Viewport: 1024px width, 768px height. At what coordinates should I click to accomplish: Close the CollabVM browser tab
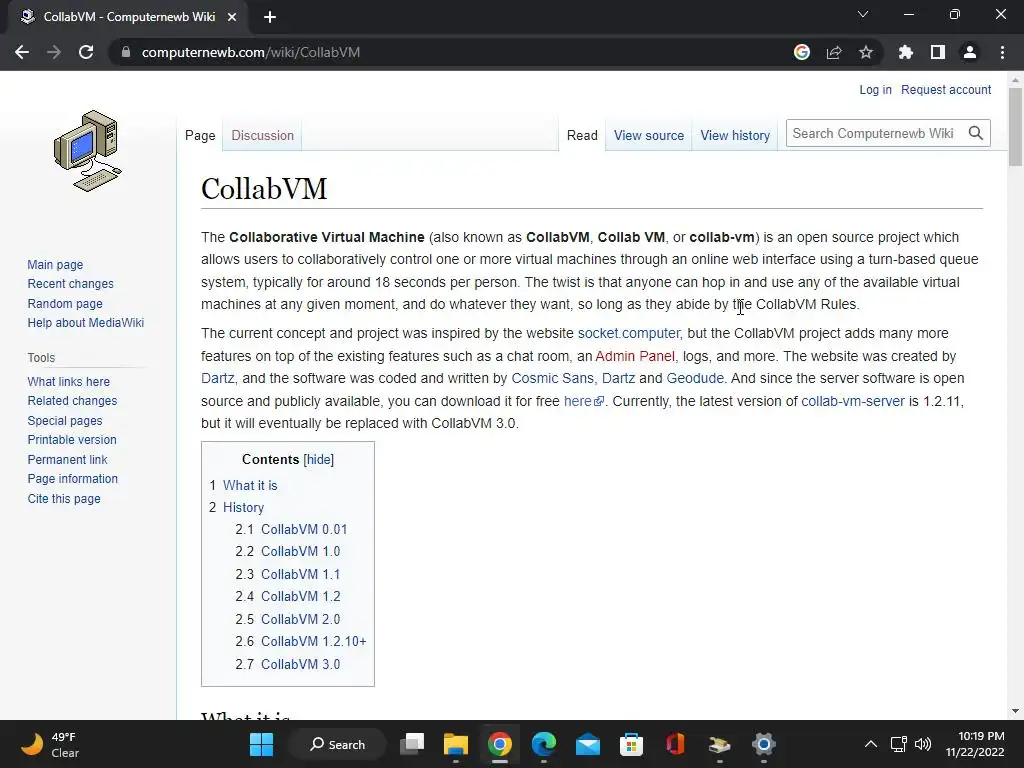tap(232, 17)
